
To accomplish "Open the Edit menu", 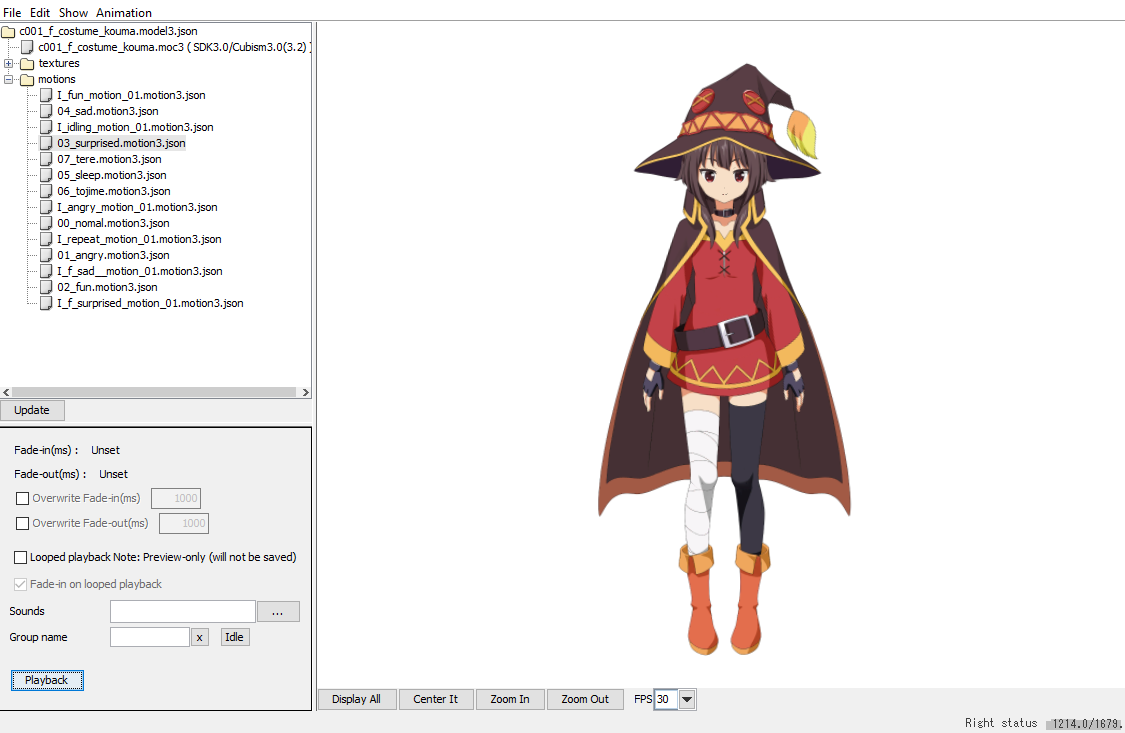I will pos(40,12).
